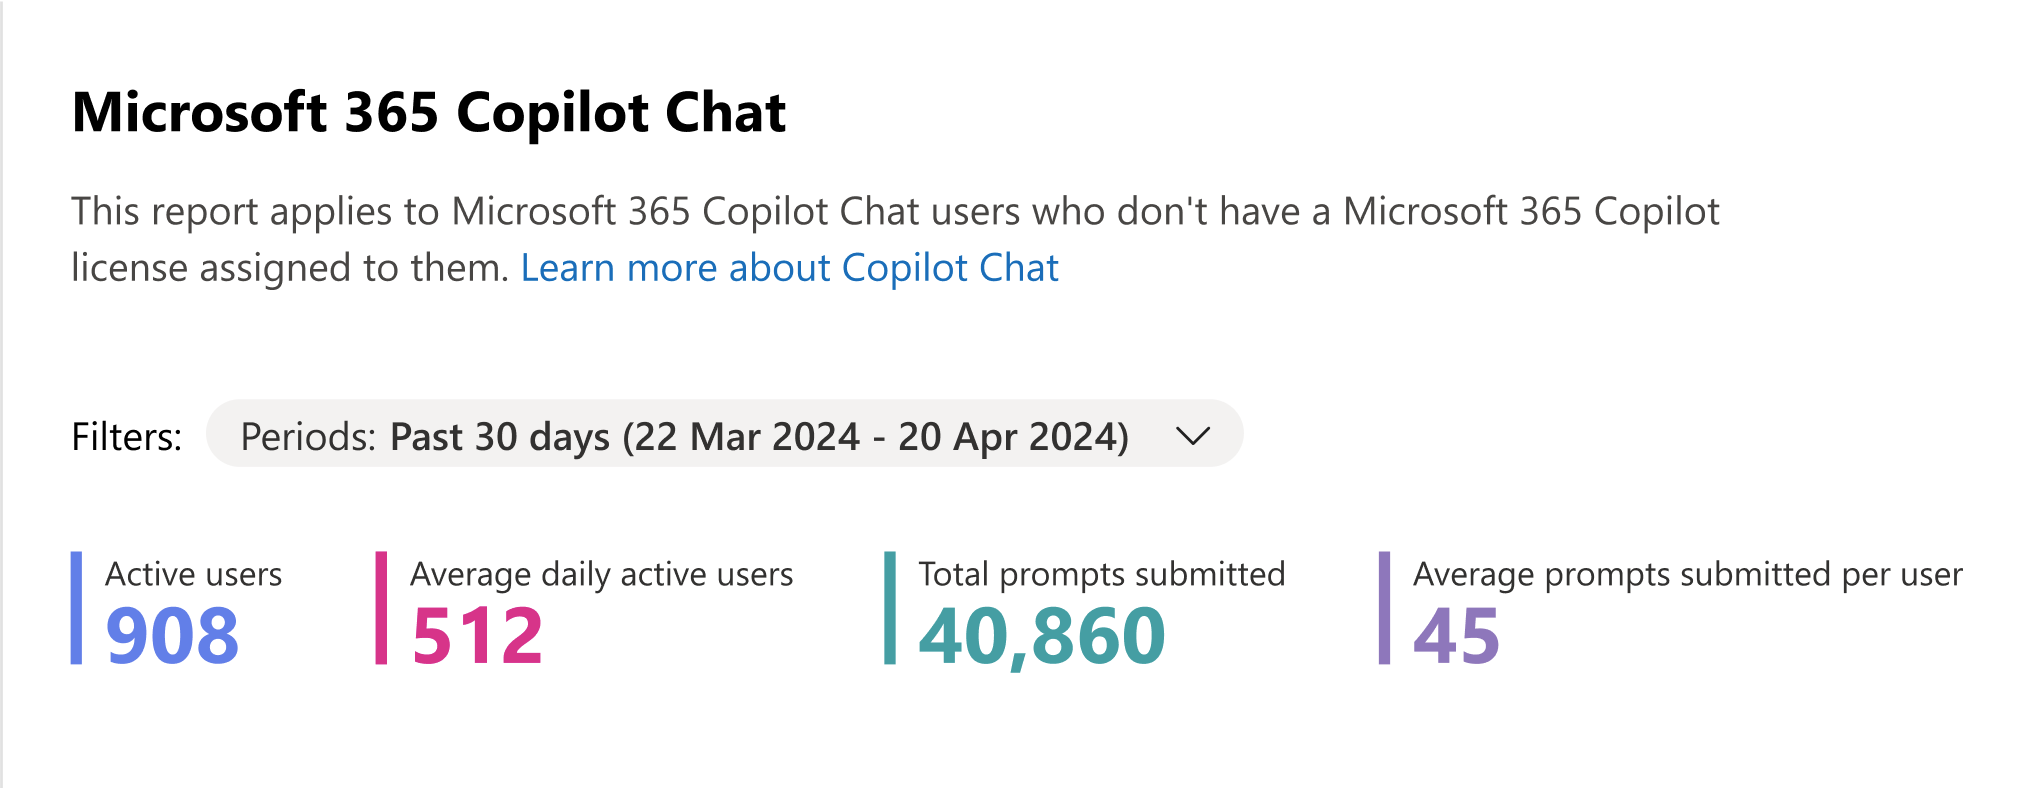
Task: Click the 45 average prompts value
Action: click(1456, 636)
